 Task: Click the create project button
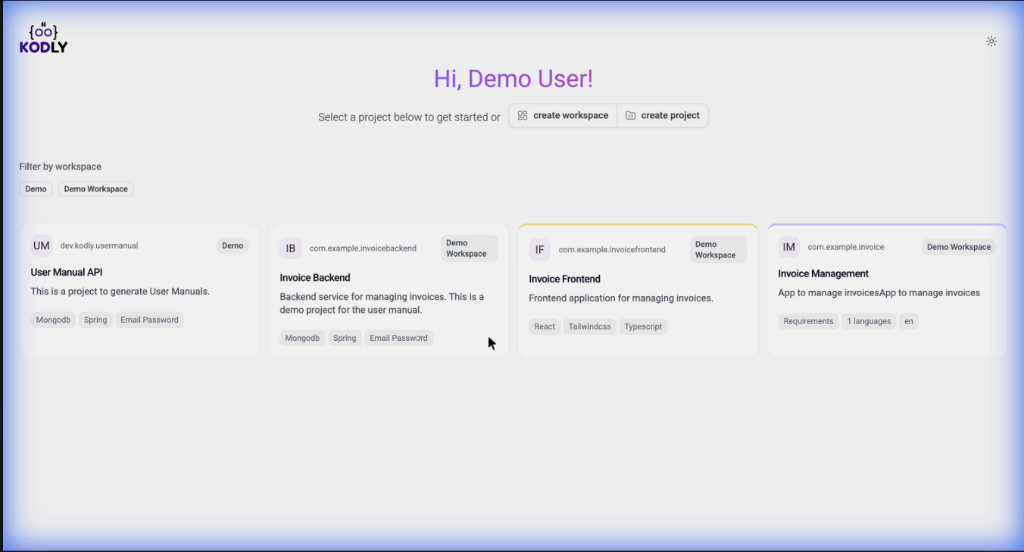[662, 116]
